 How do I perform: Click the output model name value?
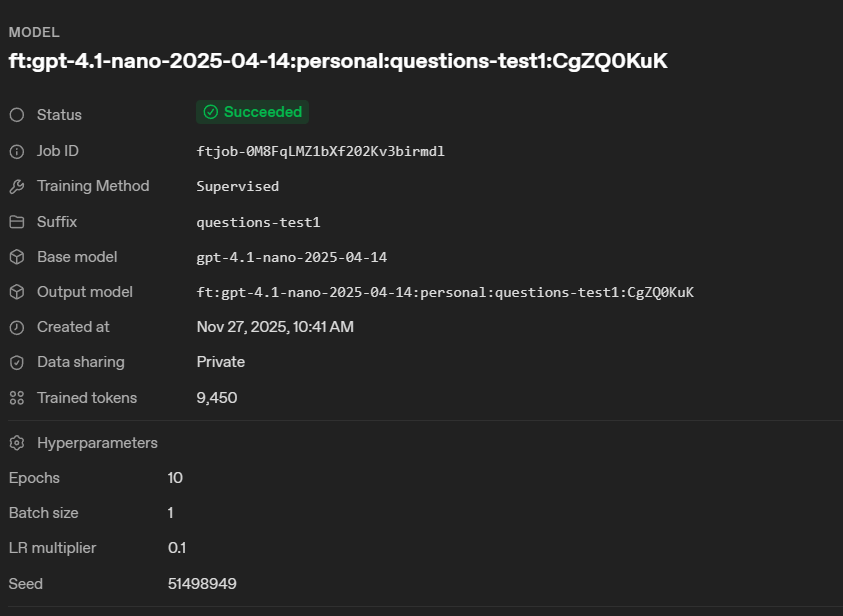(445, 292)
